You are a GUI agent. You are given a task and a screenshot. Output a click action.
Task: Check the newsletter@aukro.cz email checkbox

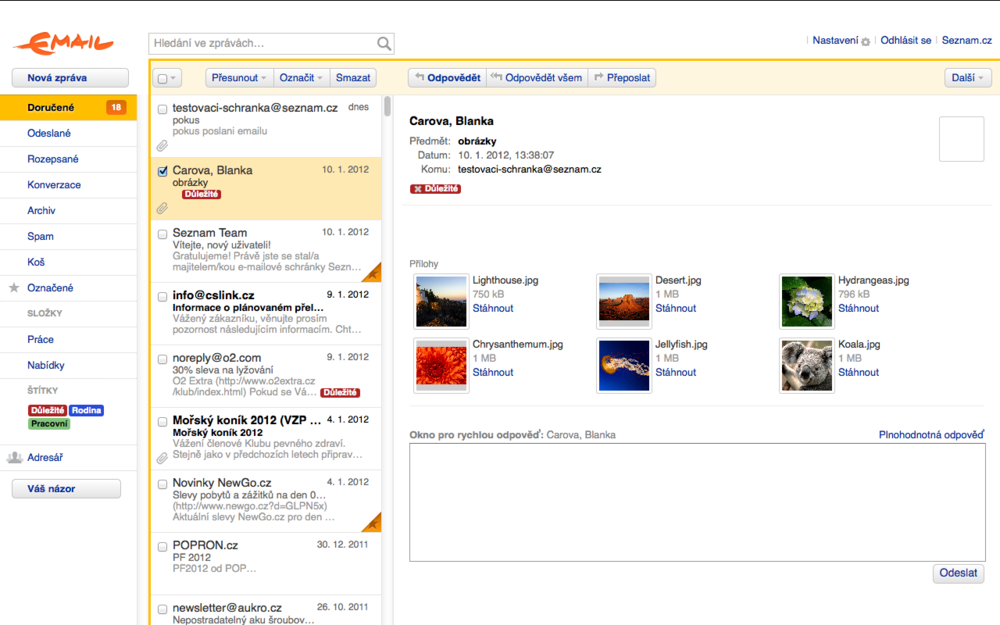coord(163,609)
